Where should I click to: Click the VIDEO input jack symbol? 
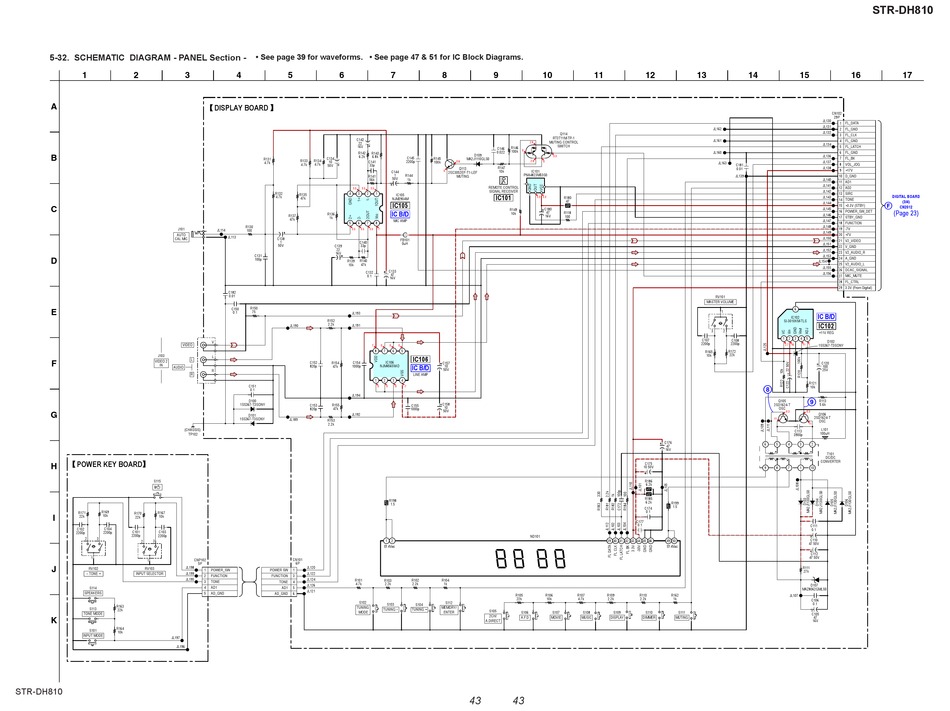pos(204,345)
